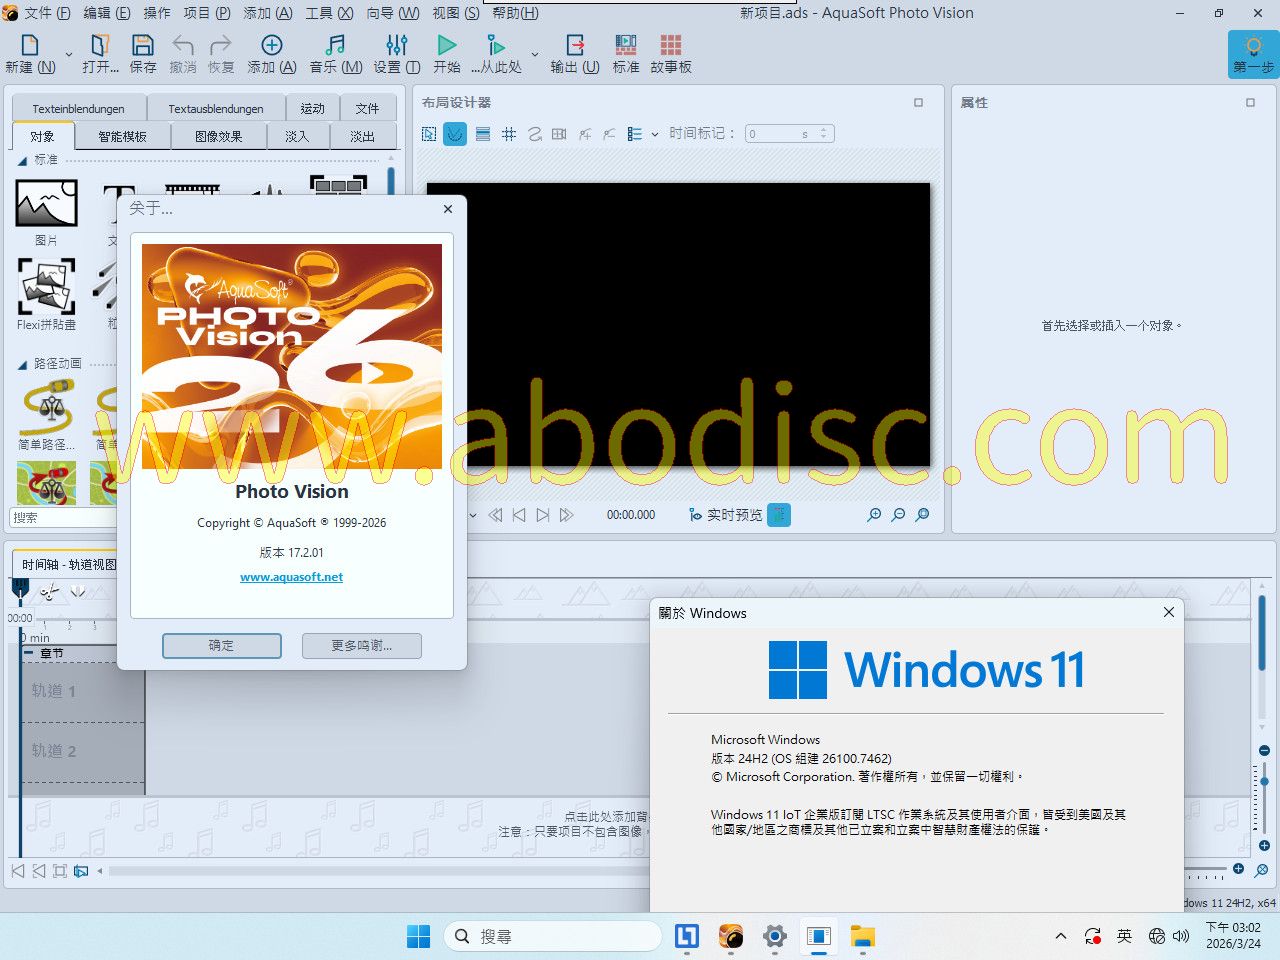The image size is (1280, 960).
Task: Switch to the 智能模板 tab
Action: pyautogui.click(x=122, y=136)
